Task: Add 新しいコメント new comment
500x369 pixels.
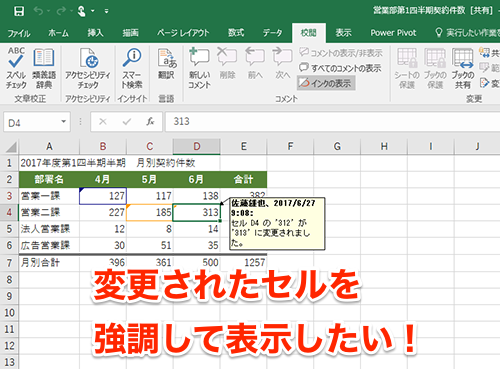Action: pos(199,68)
